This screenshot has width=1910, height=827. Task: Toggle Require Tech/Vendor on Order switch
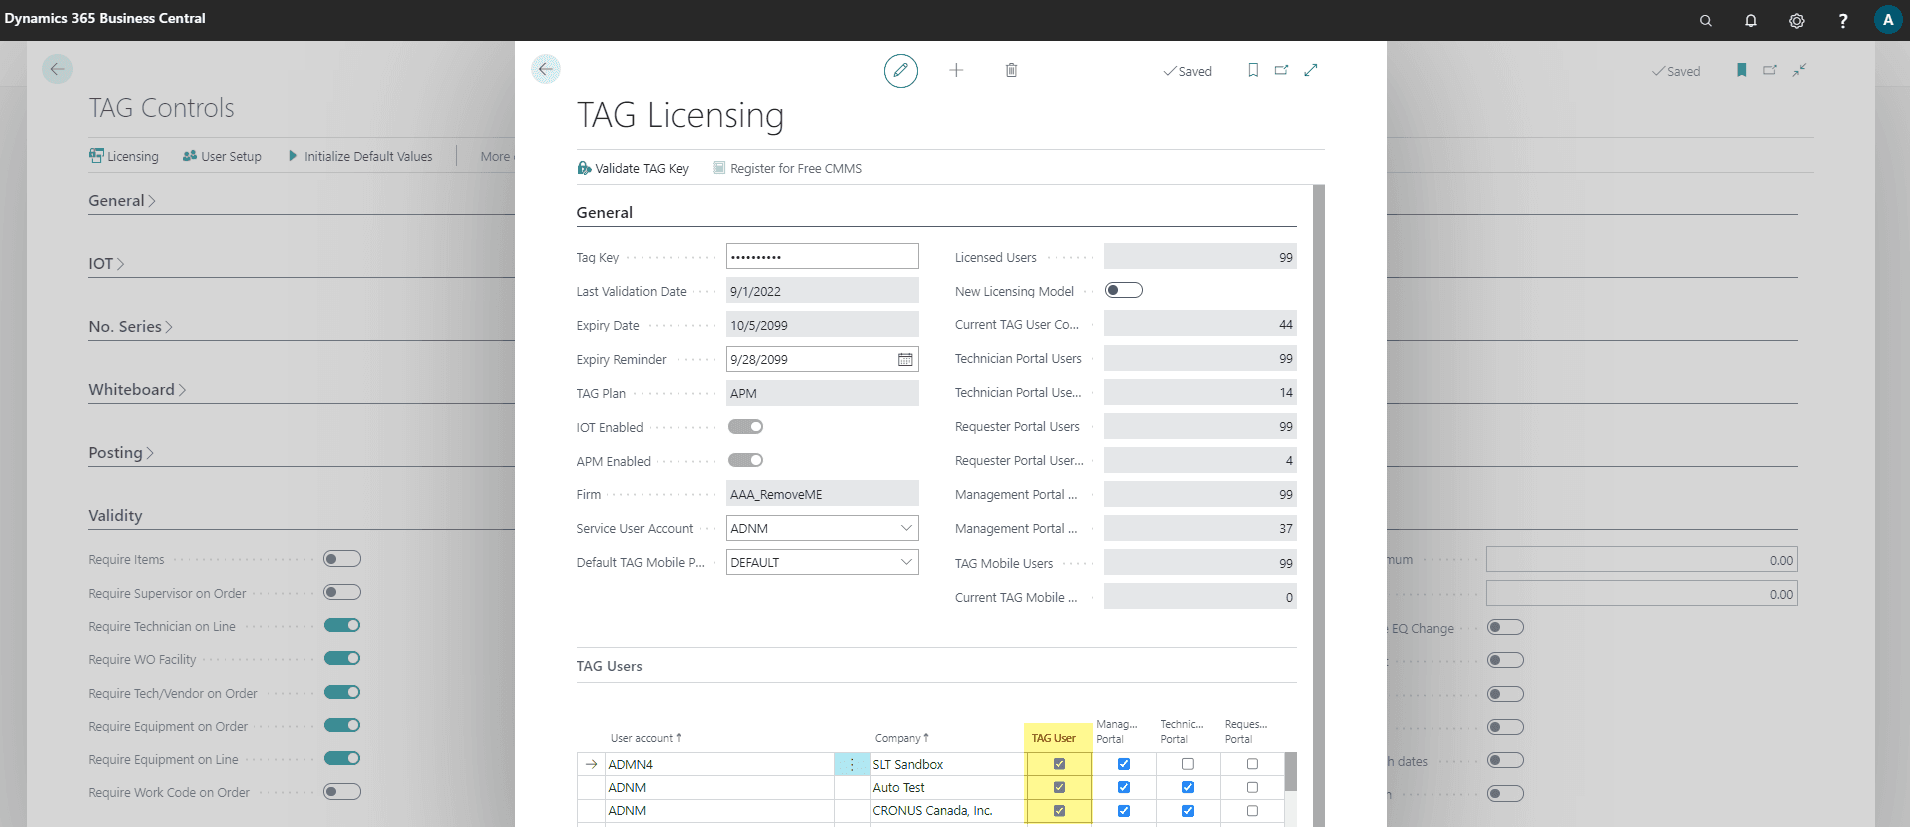pos(342,692)
